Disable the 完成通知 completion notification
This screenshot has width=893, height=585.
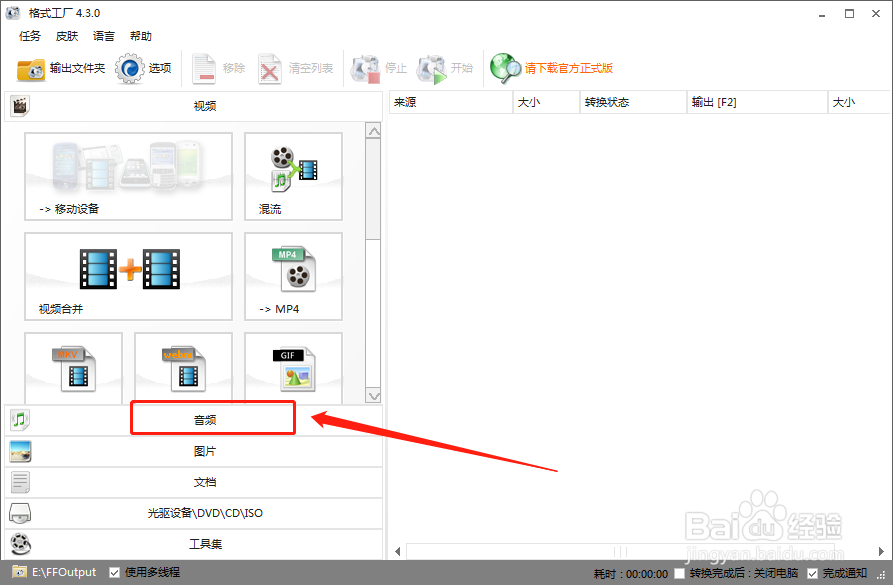click(x=811, y=571)
